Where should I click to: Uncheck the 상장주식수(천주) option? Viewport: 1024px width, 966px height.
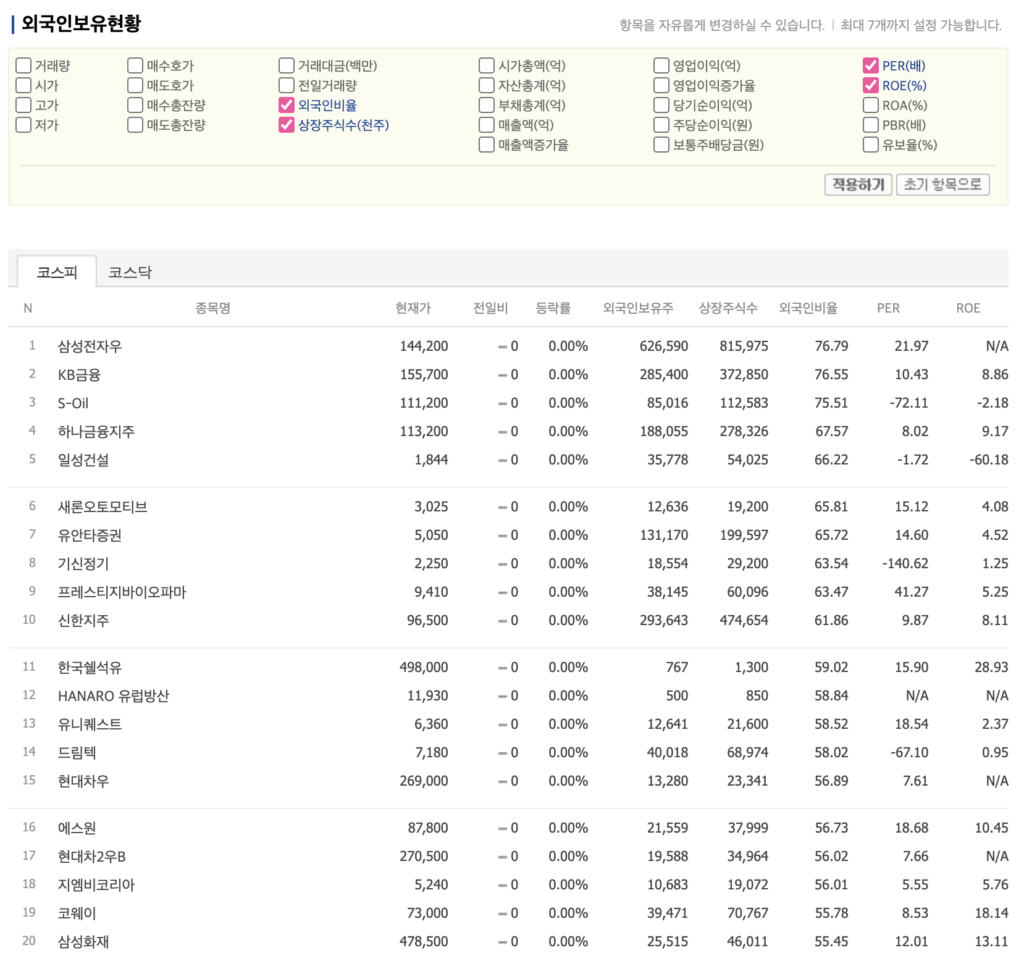[x=287, y=125]
